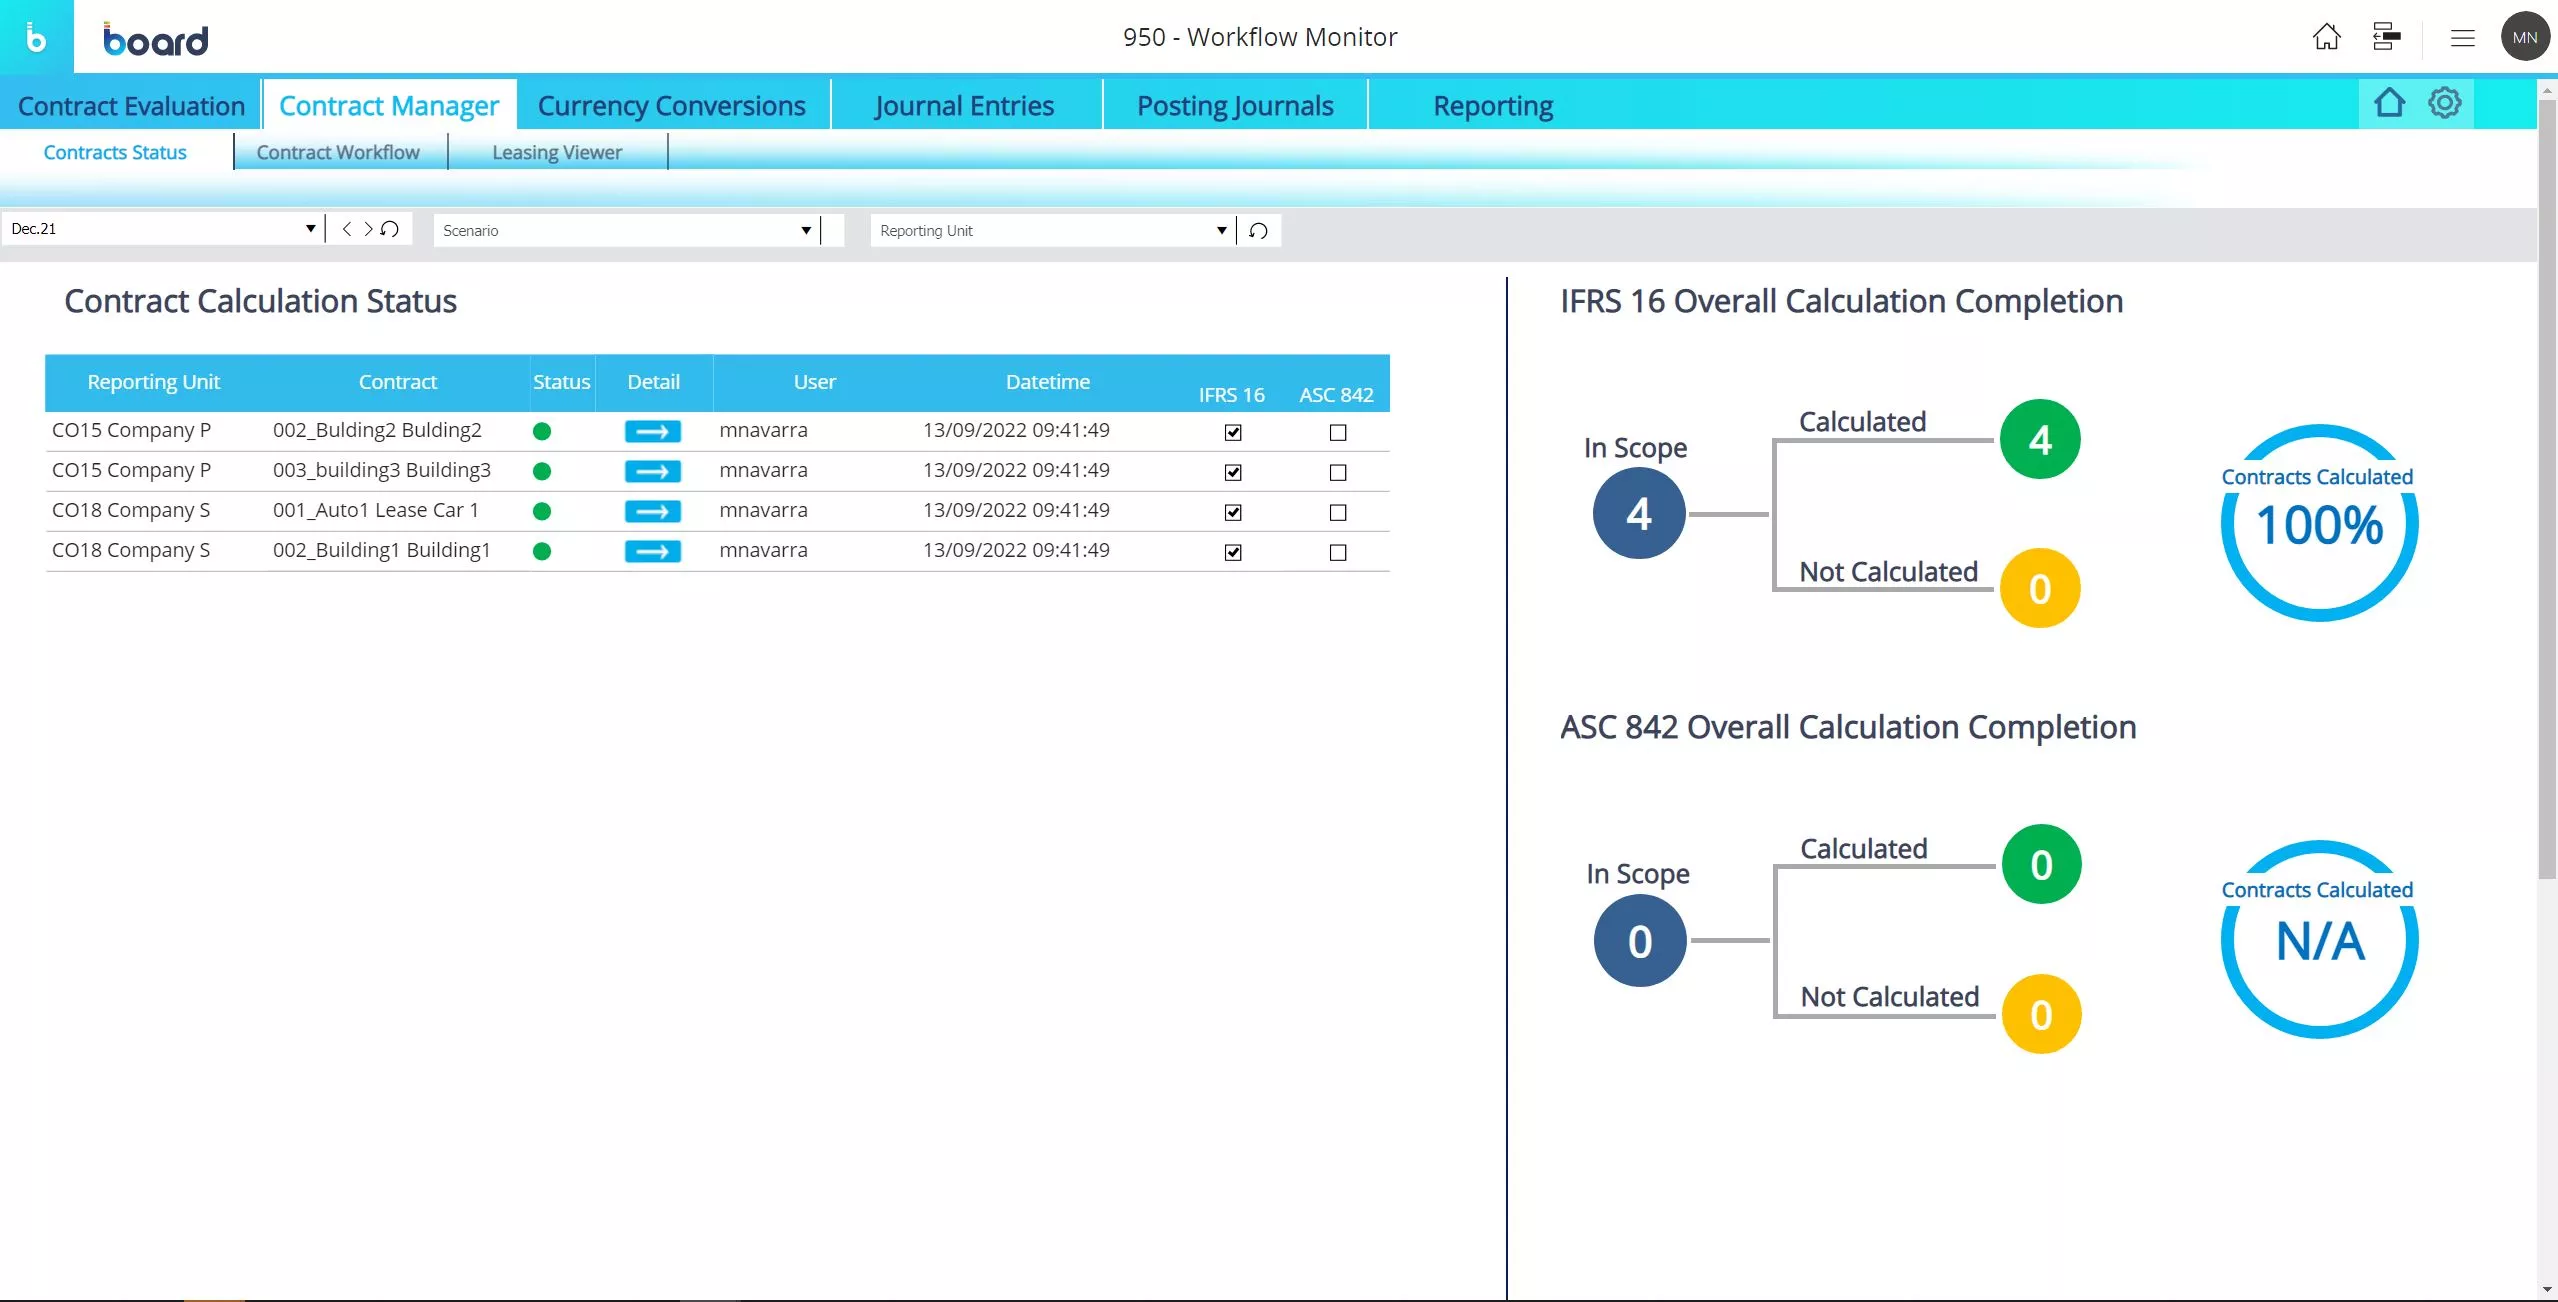Toggle IFRS 16 checkbox for Bulding2 contract
The height and width of the screenshot is (1302, 2558).
1233,432
